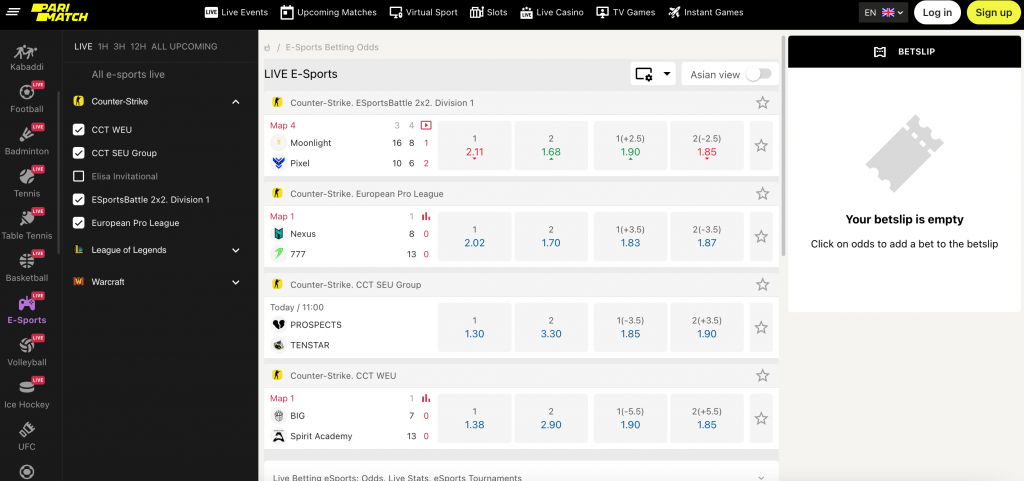The width and height of the screenshot is (1024, 481).
Task: Uncheck the CCT SEU Group checkbox
Action: click(x=79, y=153)
